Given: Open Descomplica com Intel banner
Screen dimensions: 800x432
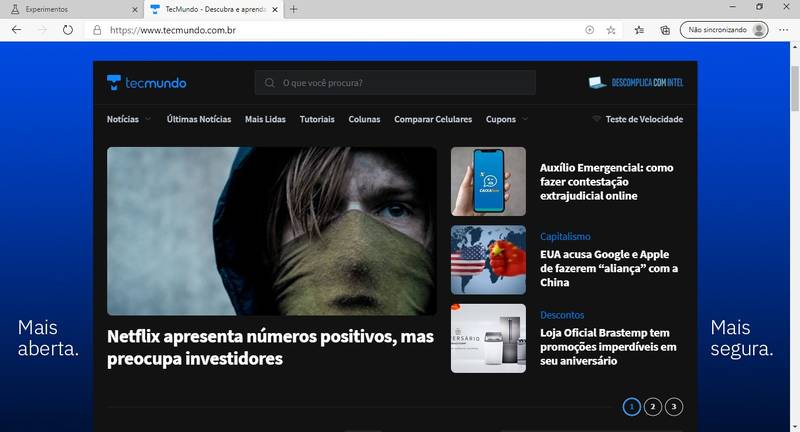Looking at the screenshot, I should 636,82.
